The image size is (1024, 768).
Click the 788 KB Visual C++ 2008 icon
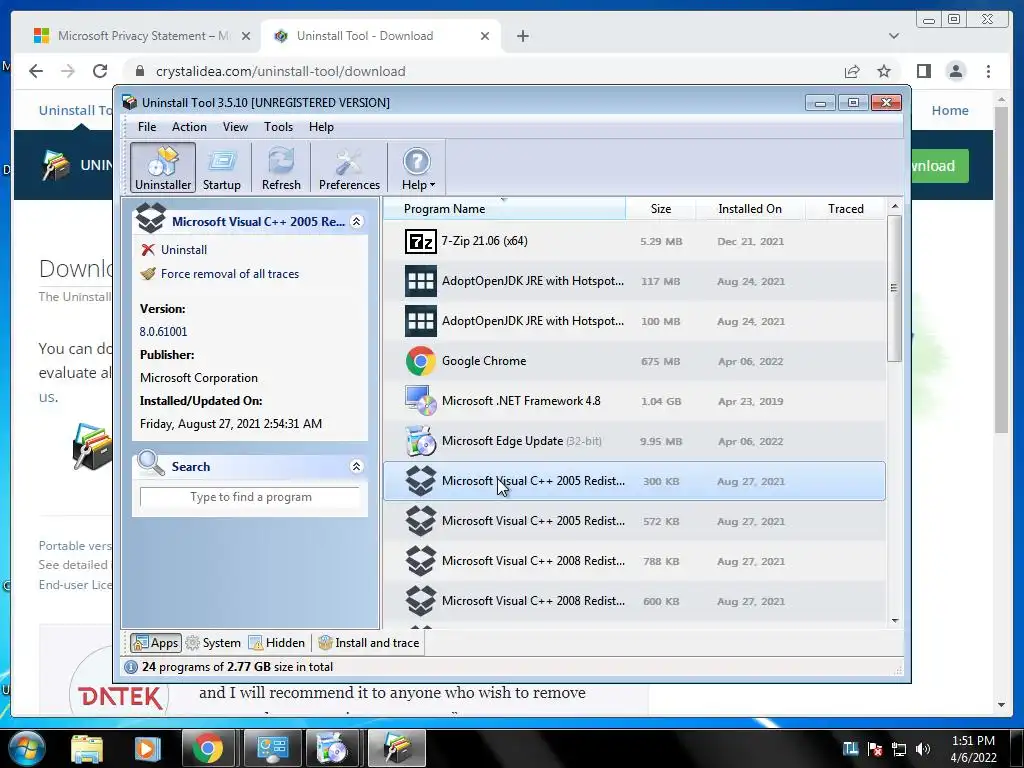coord(421,561)
